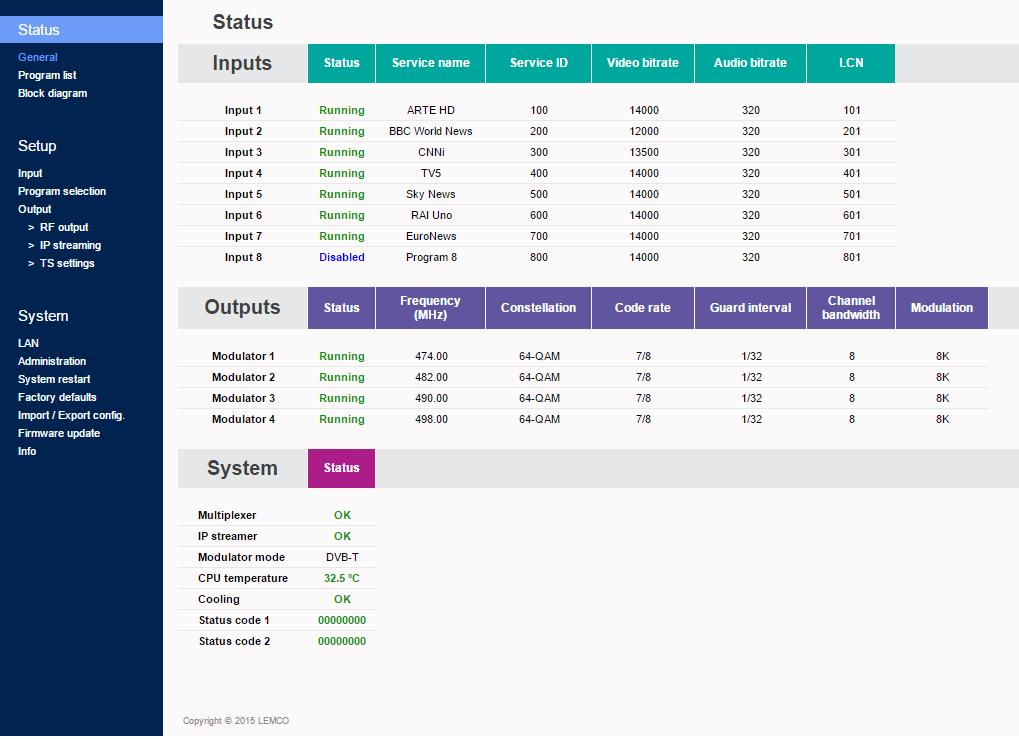The image size is (1019, 739).
Task: Select Factory defaults in sidebar
Action: (x=57, y=397)
